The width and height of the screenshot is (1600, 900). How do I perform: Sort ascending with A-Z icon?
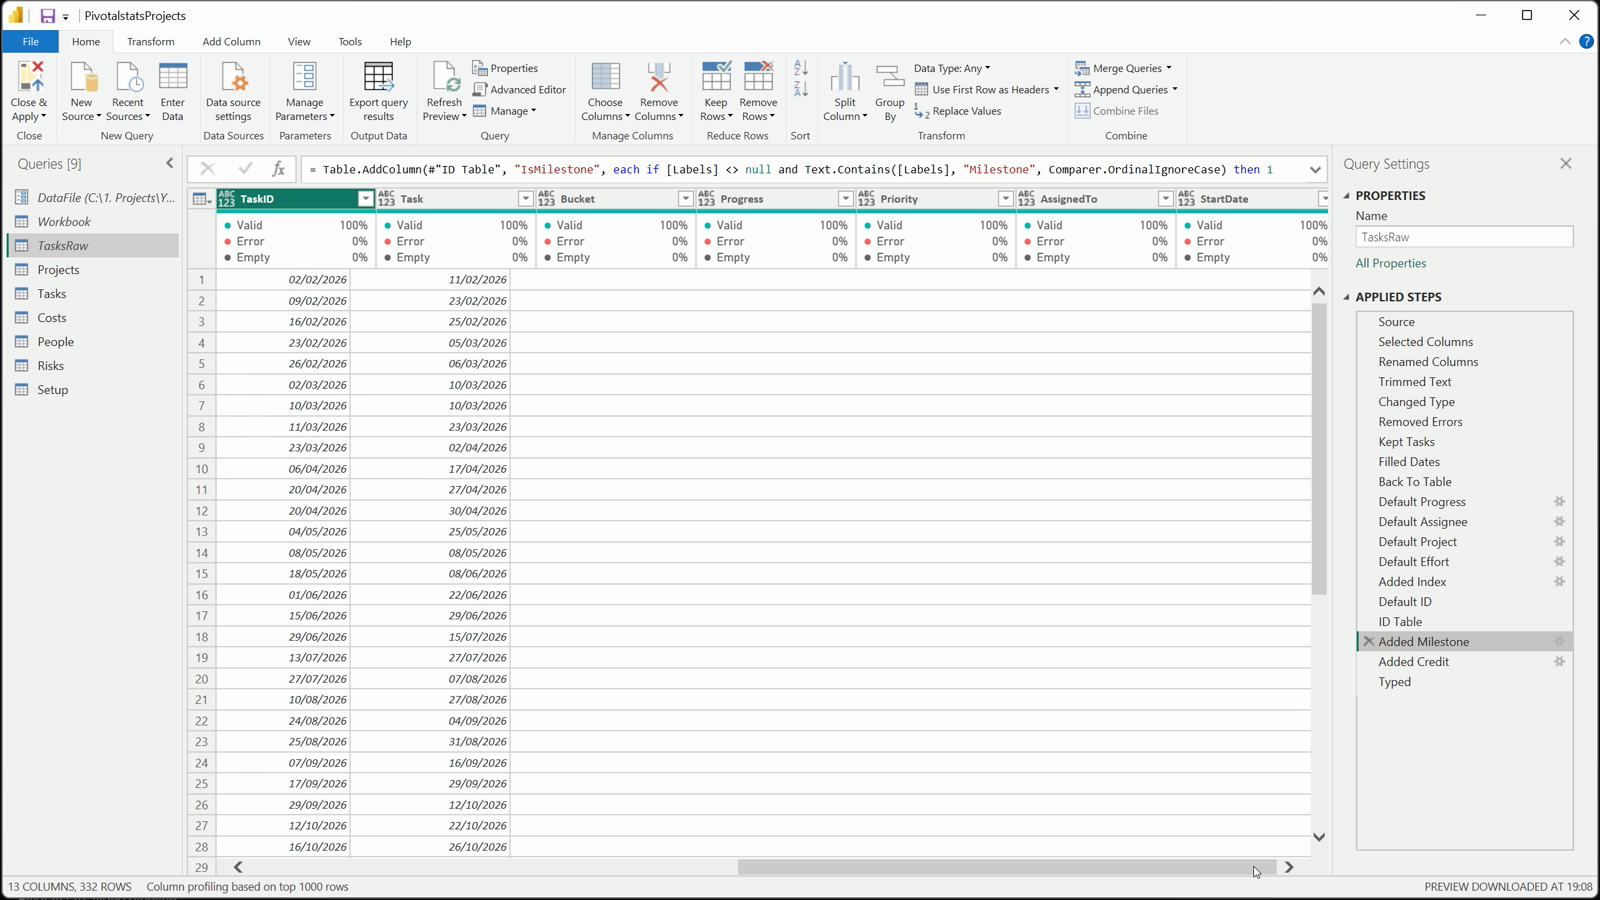coord(801,68)
